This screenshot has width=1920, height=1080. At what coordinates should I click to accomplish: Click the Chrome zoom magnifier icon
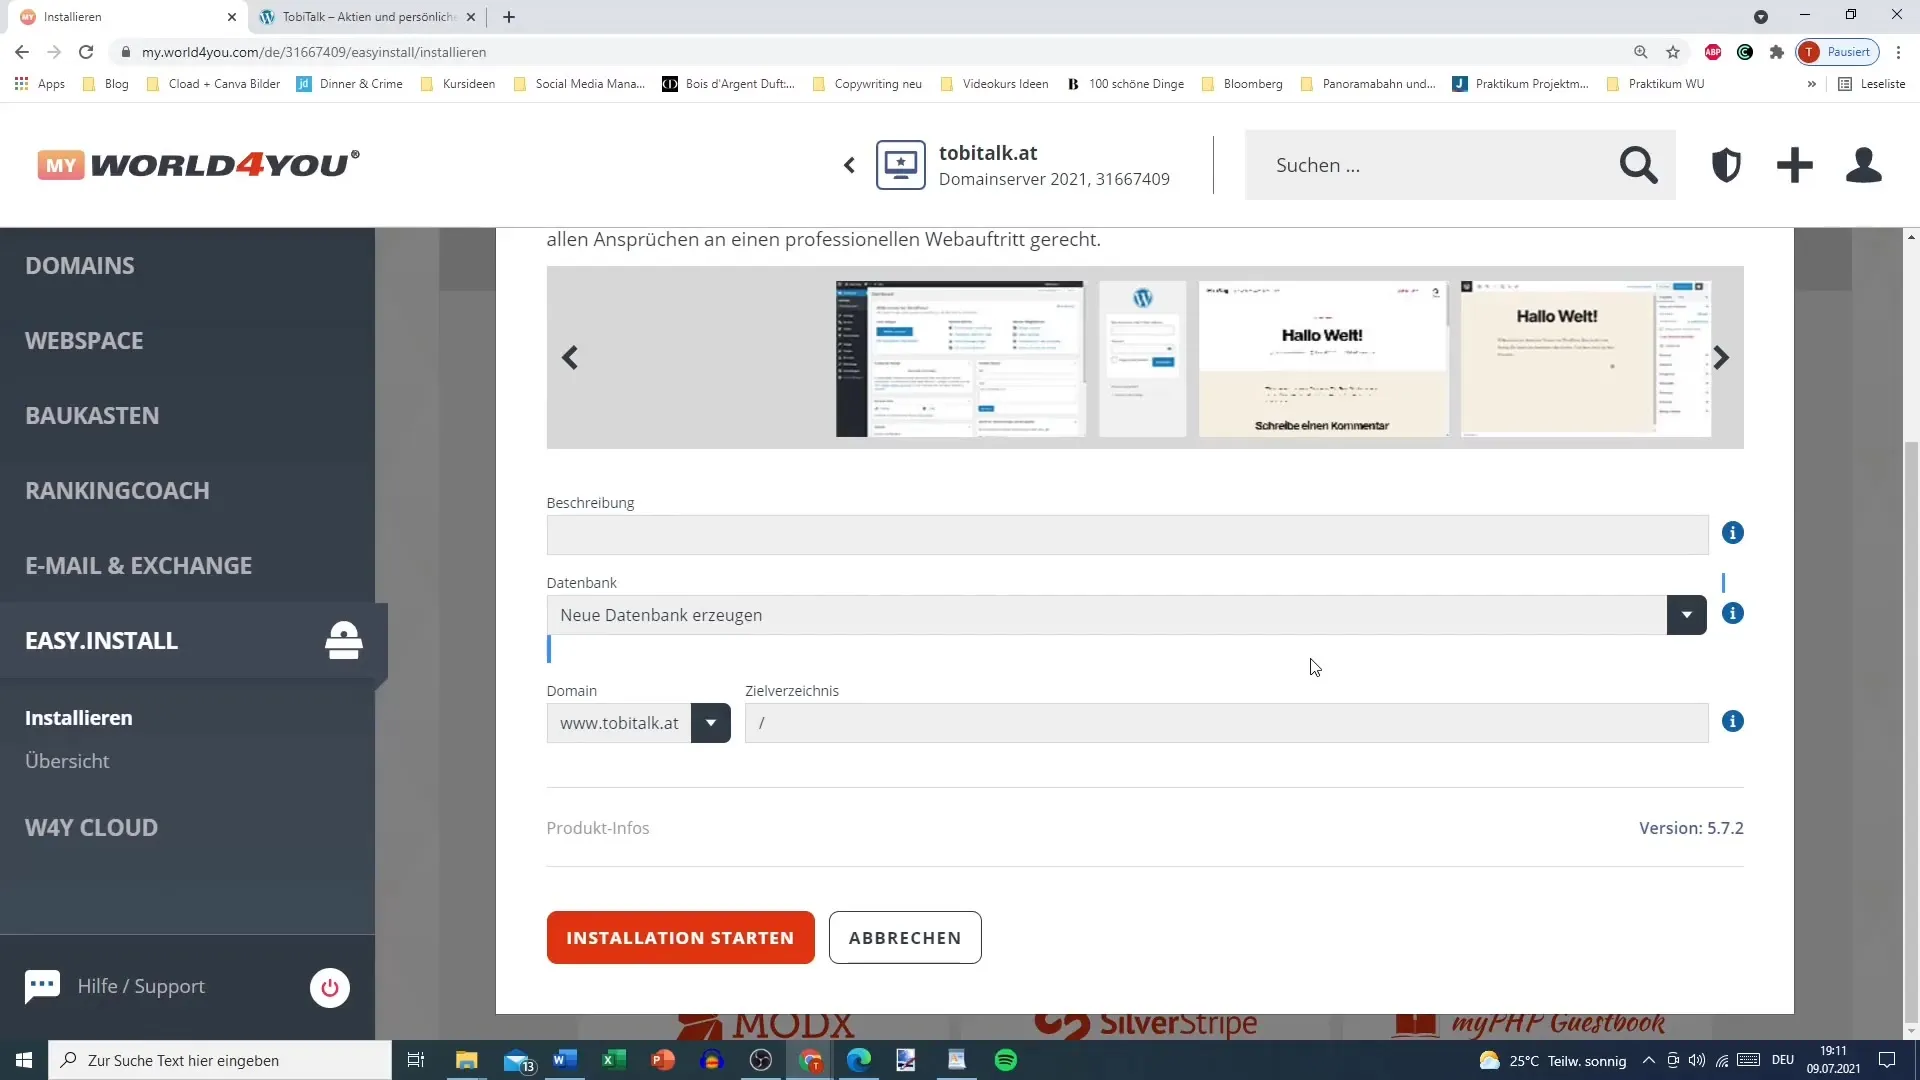coord(1641,52)
